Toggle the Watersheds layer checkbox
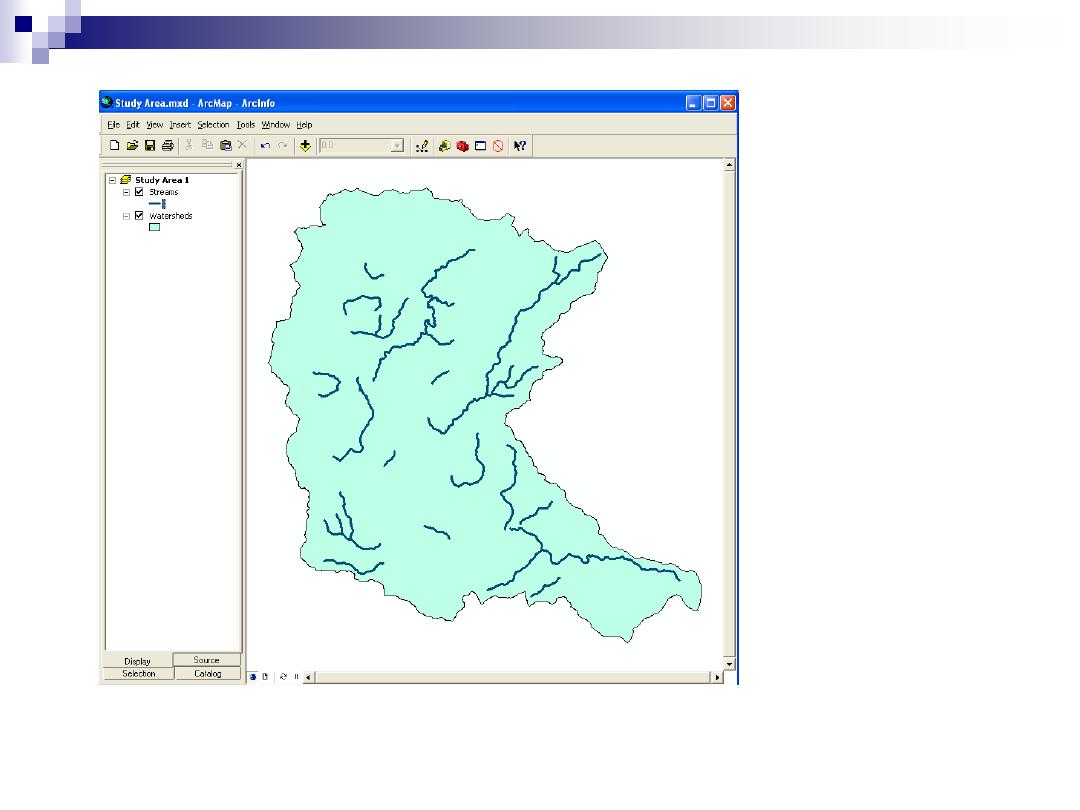Image resolution: width=1080 pixels, height=810 pixels. (139, 216)
